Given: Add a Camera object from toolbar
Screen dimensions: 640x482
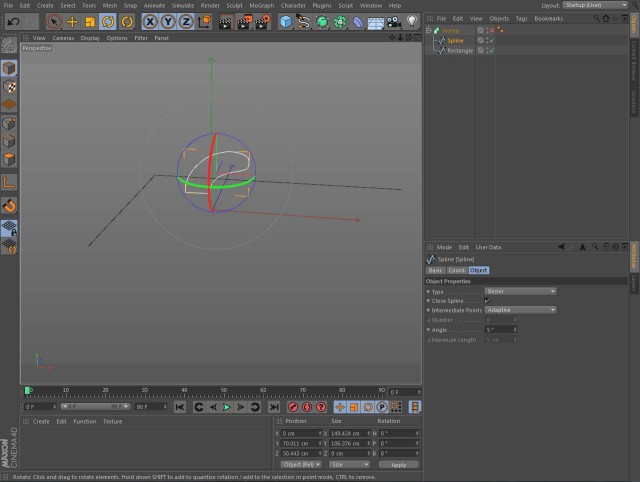Looking at the screenshot, I should click(x=394, y=22).
